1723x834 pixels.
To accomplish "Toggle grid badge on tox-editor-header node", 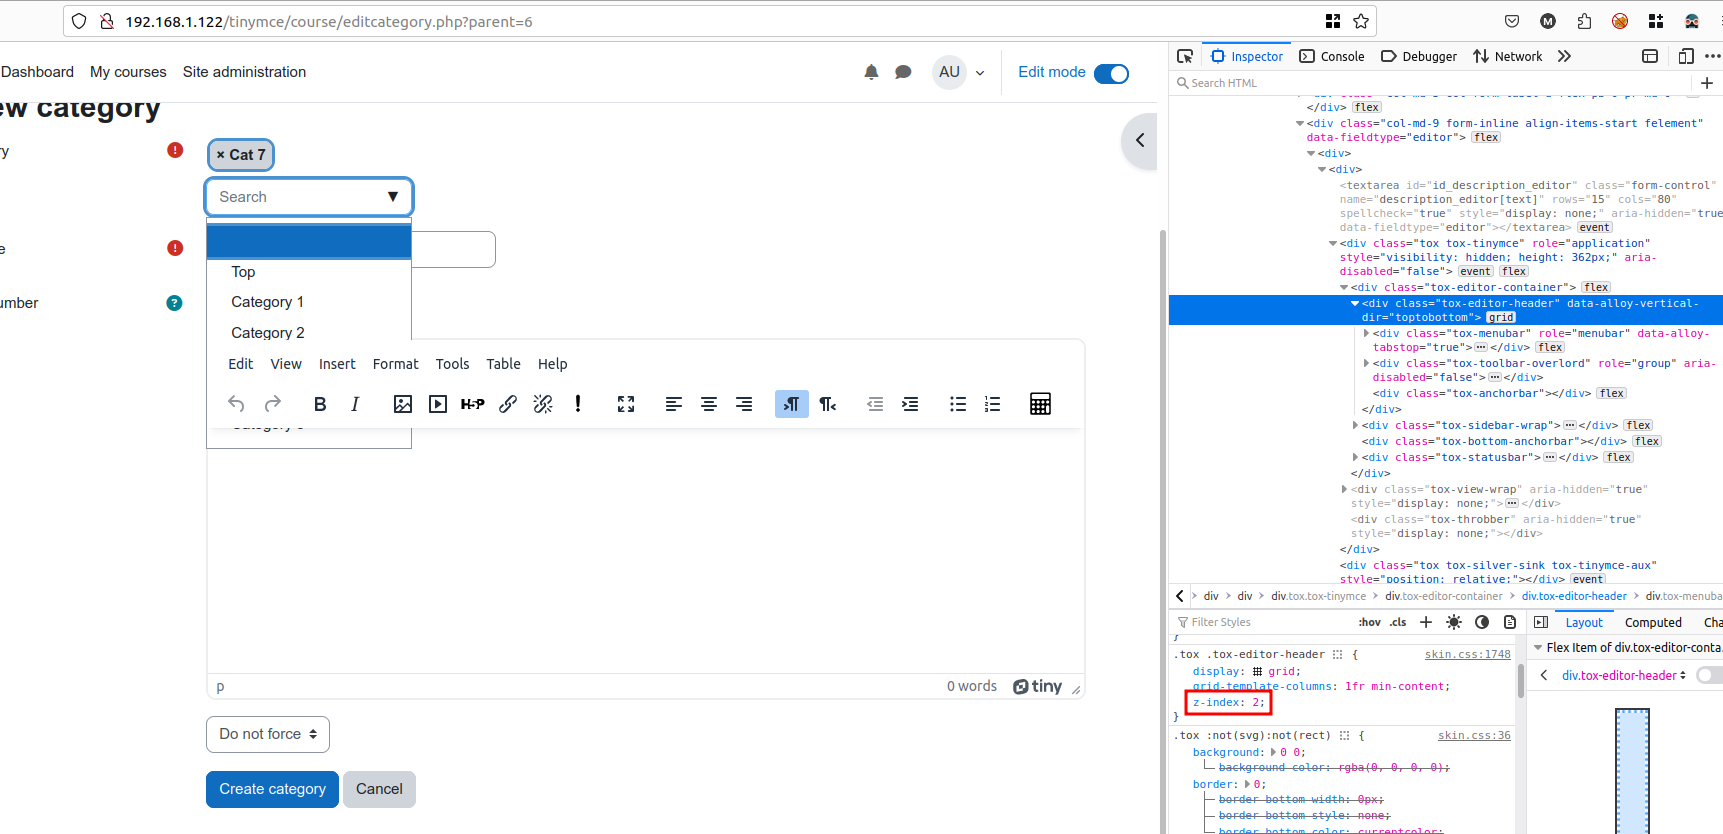I will pyautogui.click(x=1501, y=317).
